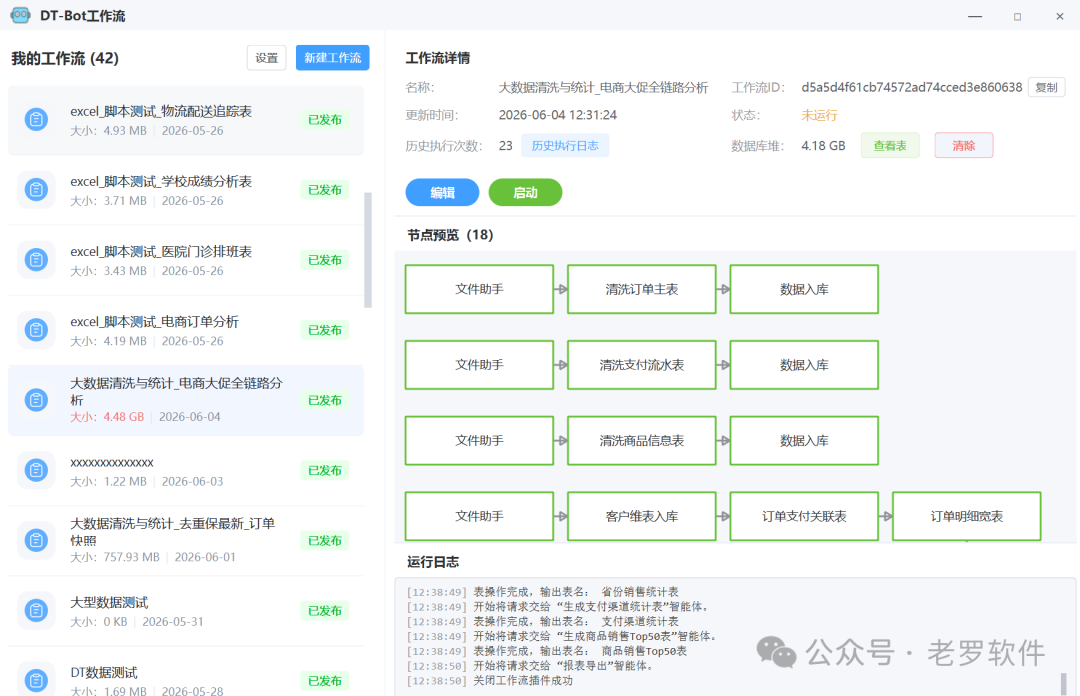The image size is (1080, 696).
Task: Click update time 2026-06-04 12:31:24
Action: [x=558, y=115]
